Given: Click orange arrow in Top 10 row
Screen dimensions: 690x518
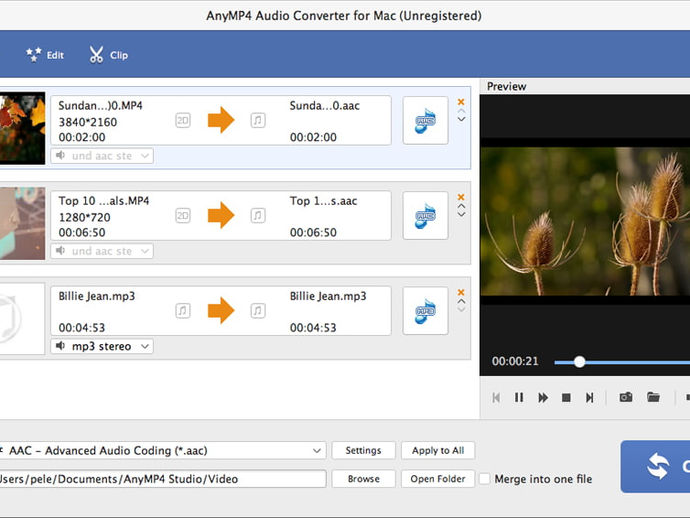Looking at the screenshot, I should coord(221,215).
